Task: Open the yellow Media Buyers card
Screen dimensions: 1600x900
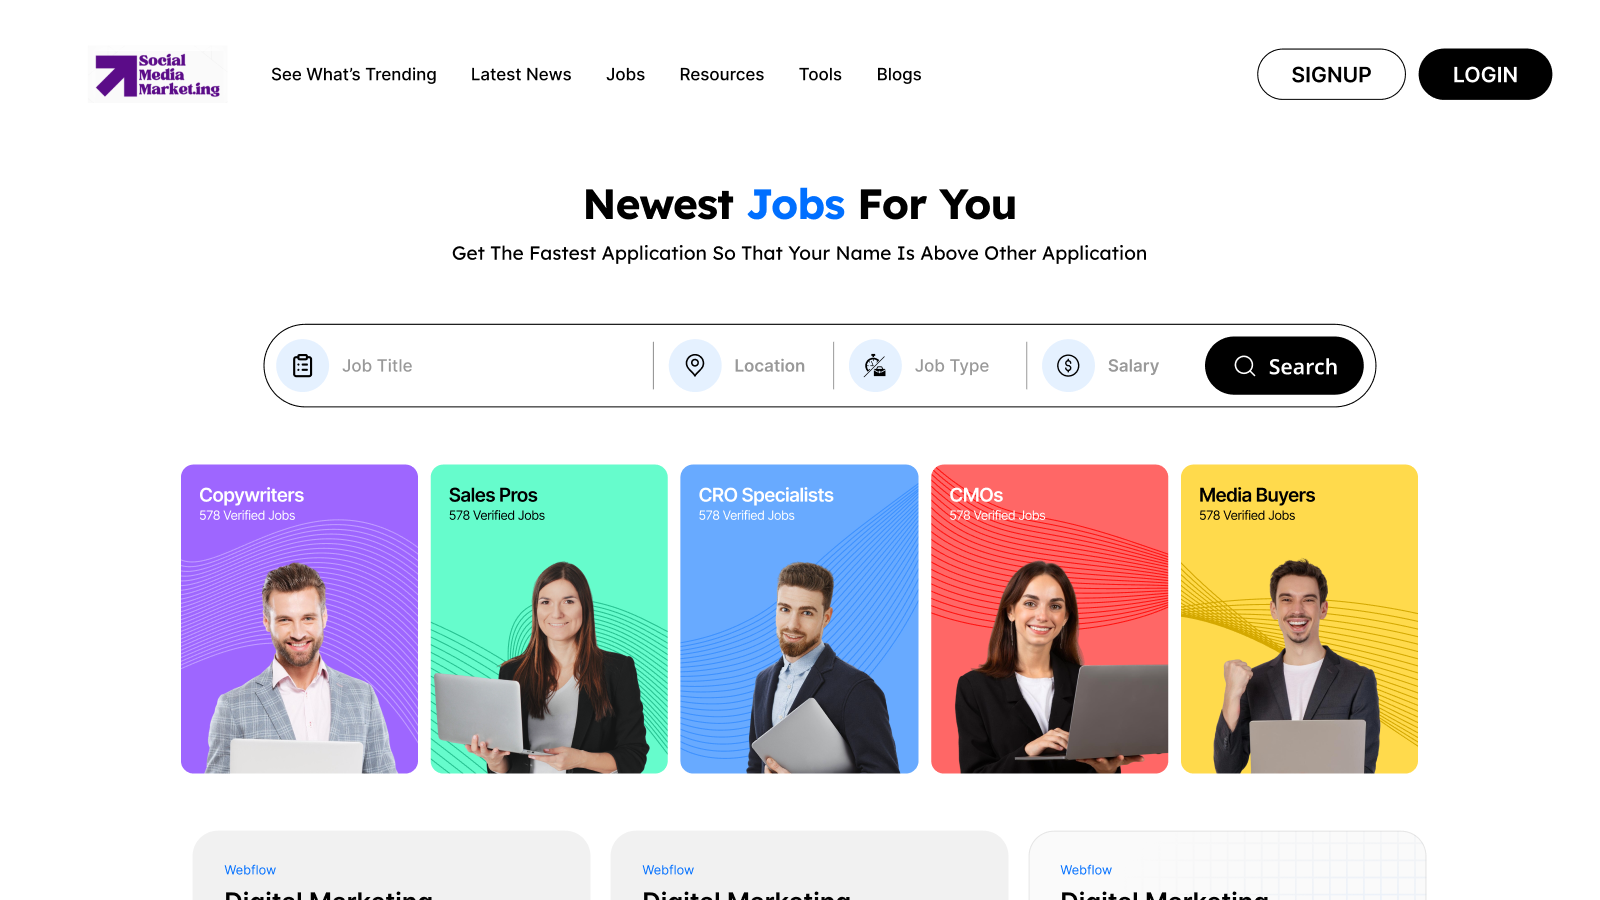Action: click(x=1299, y=619)
